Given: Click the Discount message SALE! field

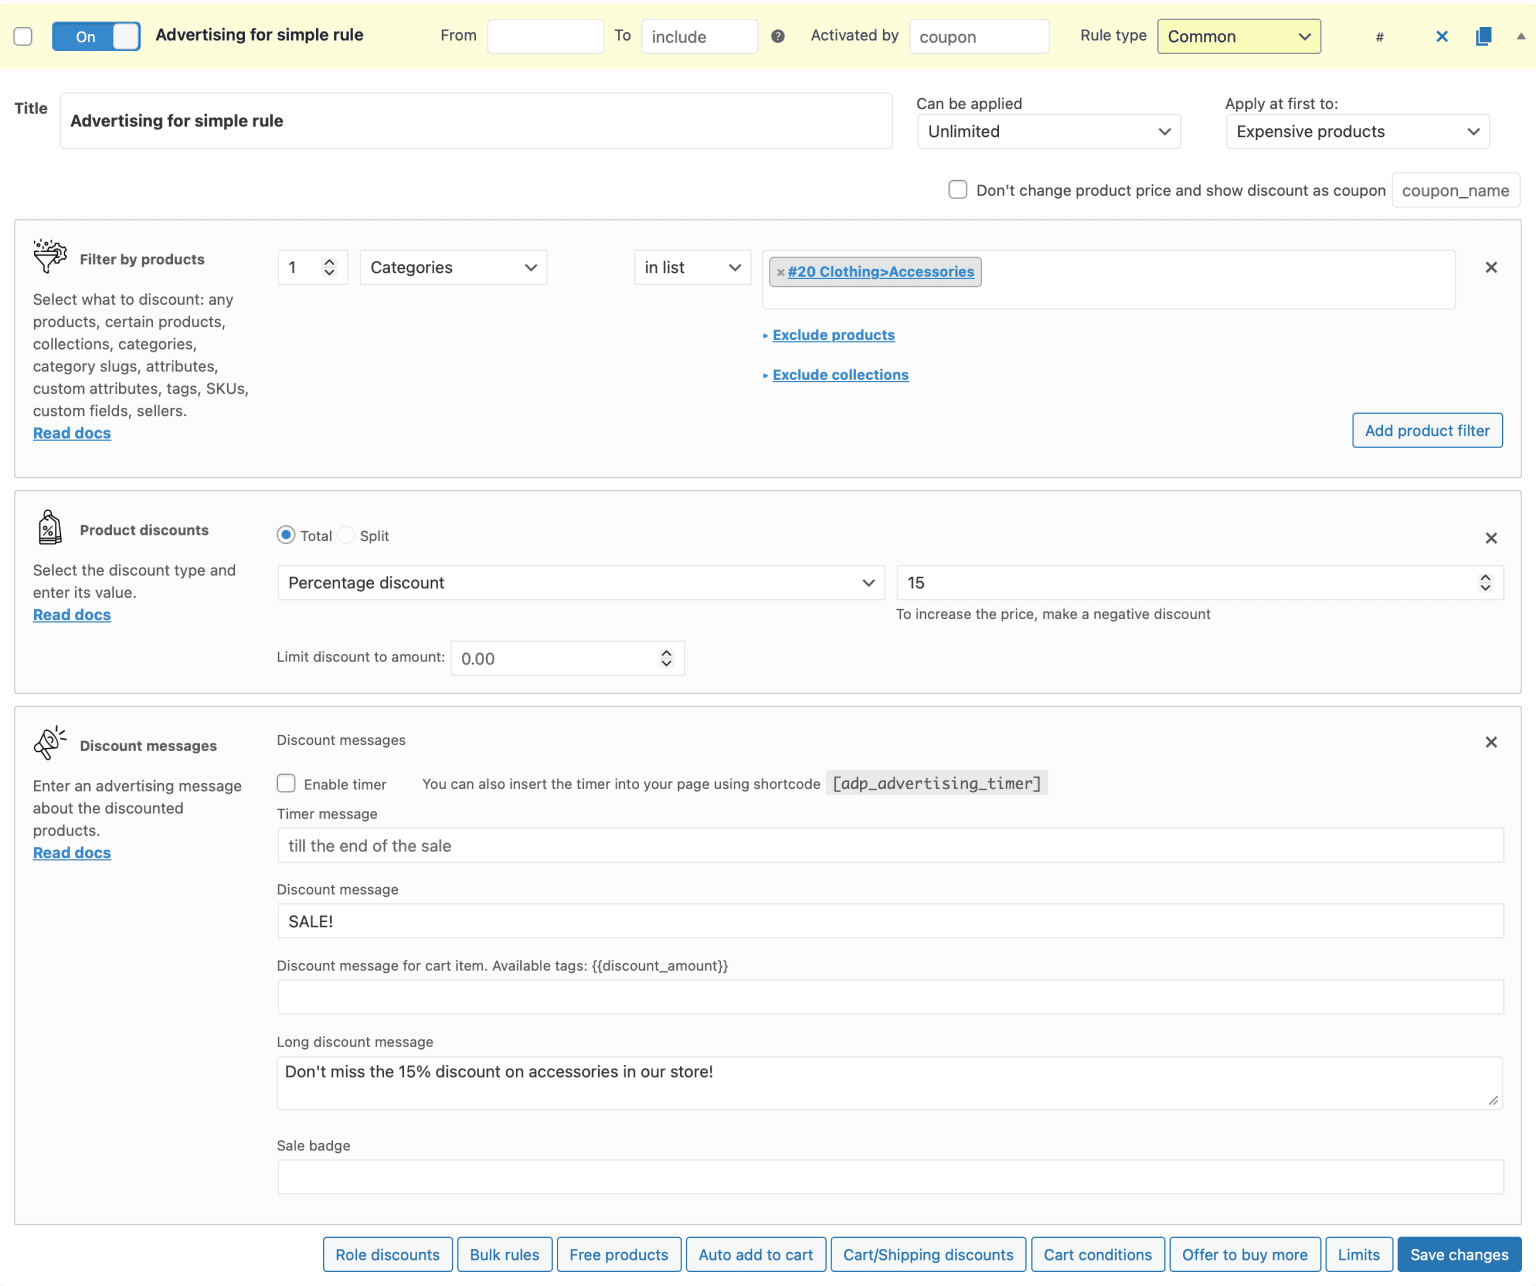Looking at the screenshot, I should coord(889,921).
